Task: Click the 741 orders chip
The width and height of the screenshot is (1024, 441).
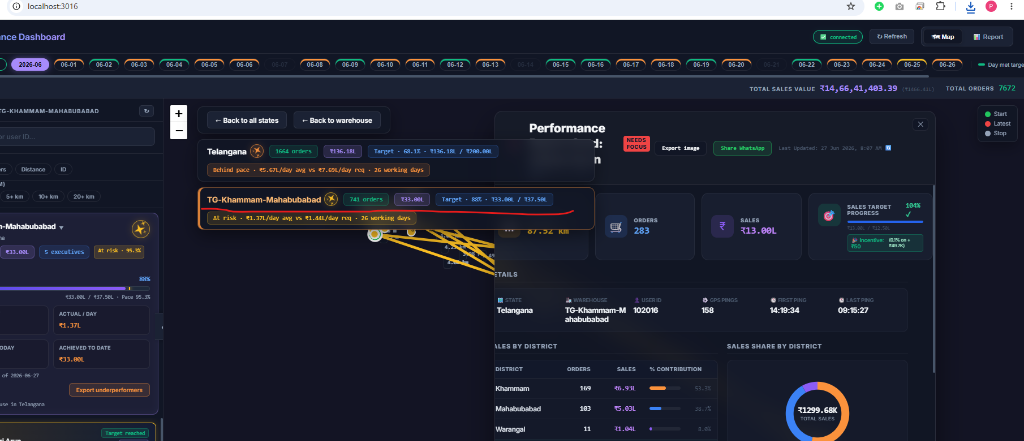Action: pyautogui.click(x=366, y=199)
